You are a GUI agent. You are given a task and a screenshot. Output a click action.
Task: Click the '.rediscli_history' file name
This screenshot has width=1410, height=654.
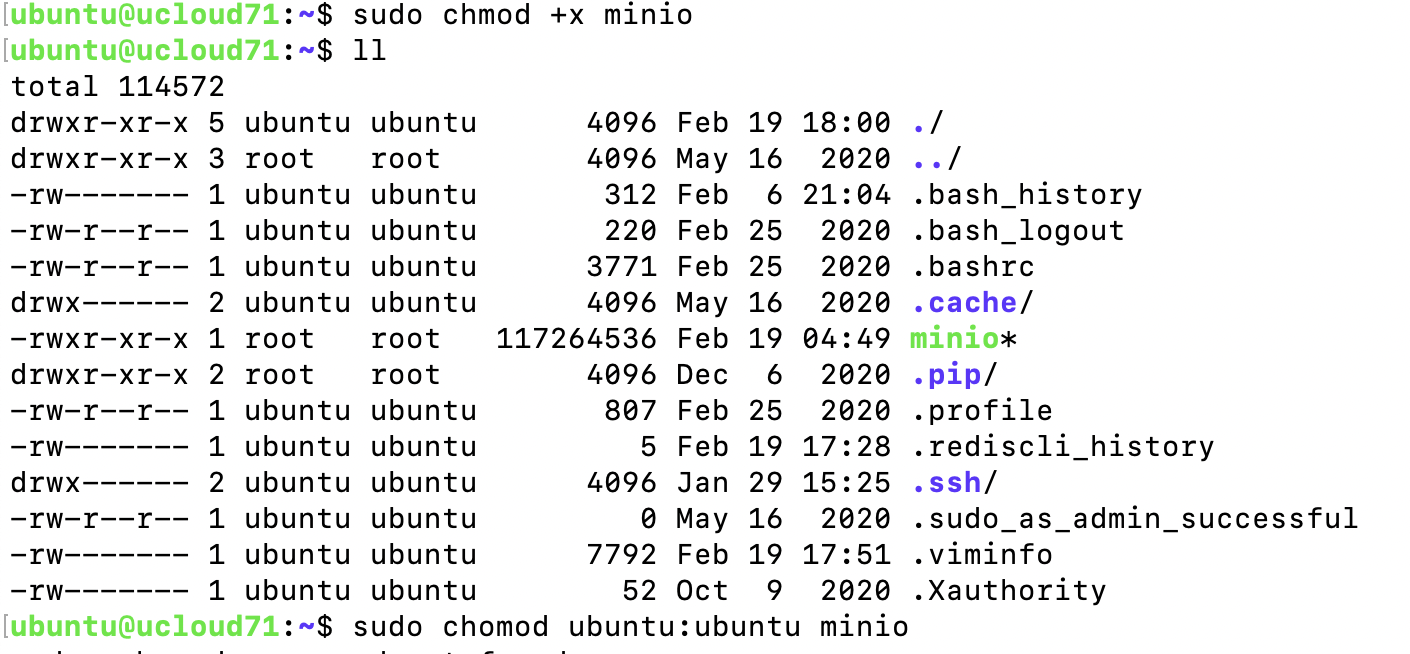tap(1062, 447)
